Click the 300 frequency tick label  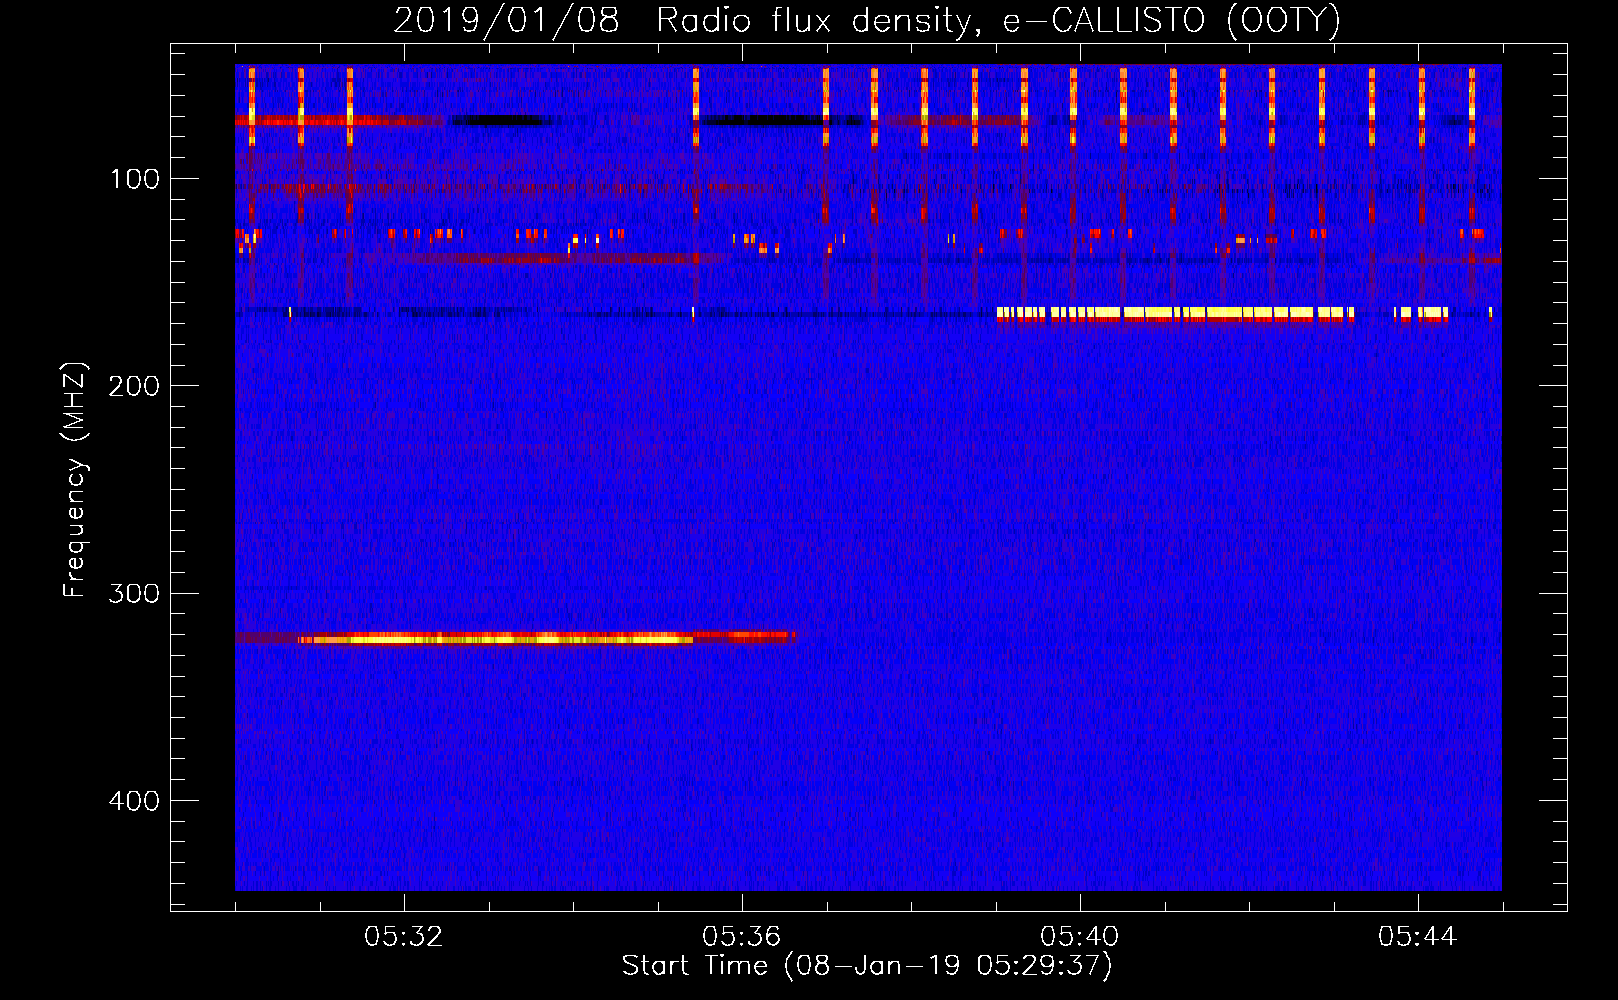(x=134, y=594)
